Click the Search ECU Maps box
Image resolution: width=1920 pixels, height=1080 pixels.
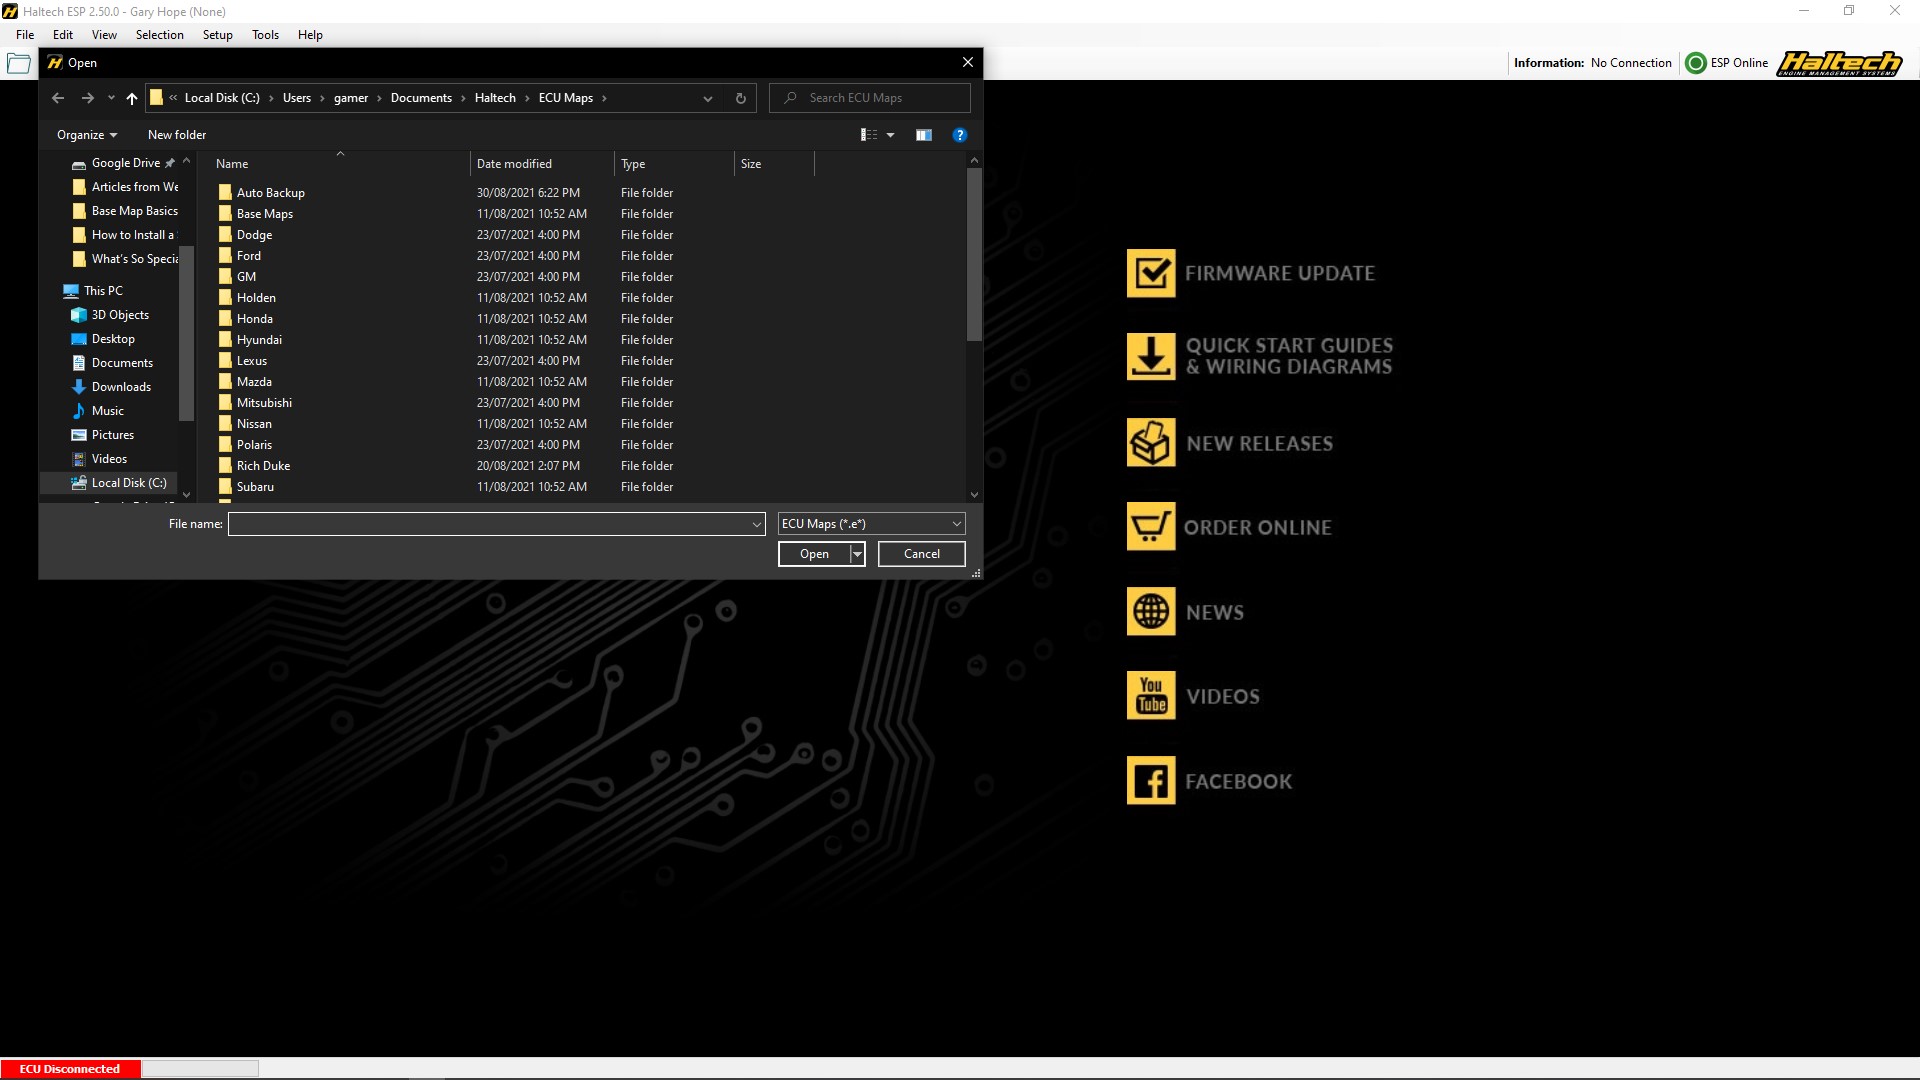[870, 98]
